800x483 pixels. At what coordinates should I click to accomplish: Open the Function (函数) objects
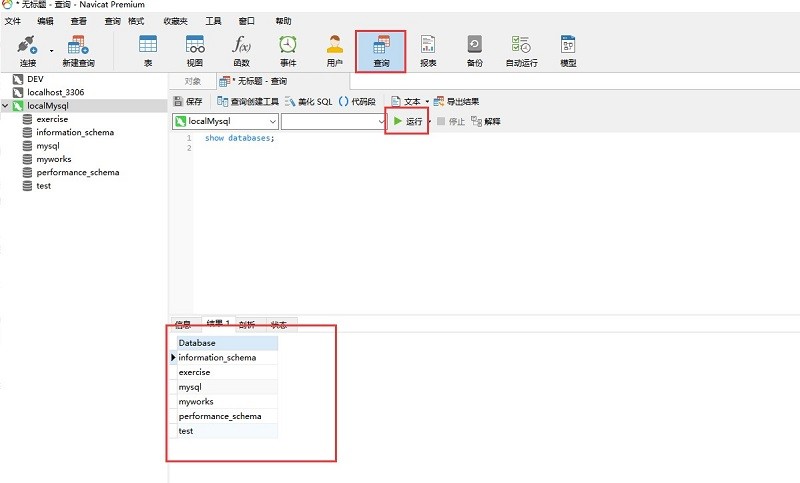point(241,51)
